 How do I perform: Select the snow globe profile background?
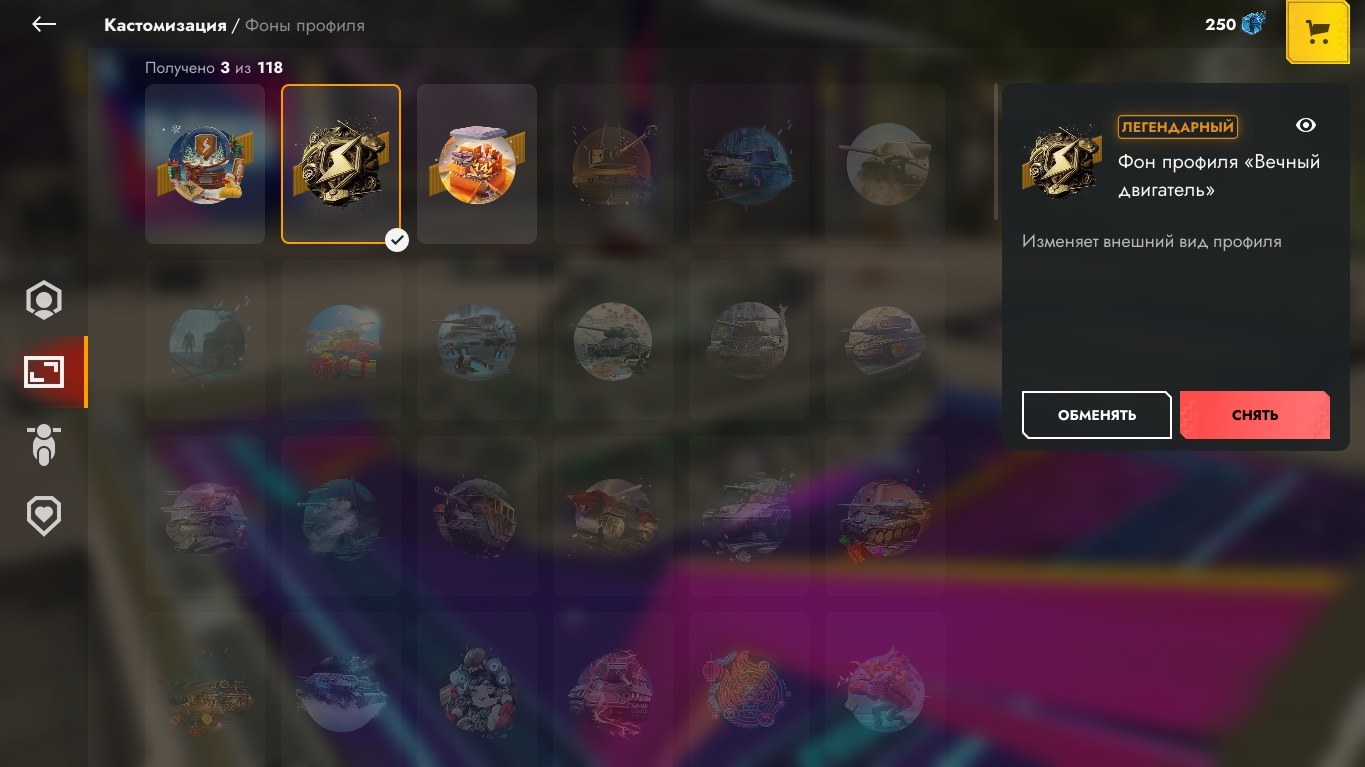pos(205,164)
